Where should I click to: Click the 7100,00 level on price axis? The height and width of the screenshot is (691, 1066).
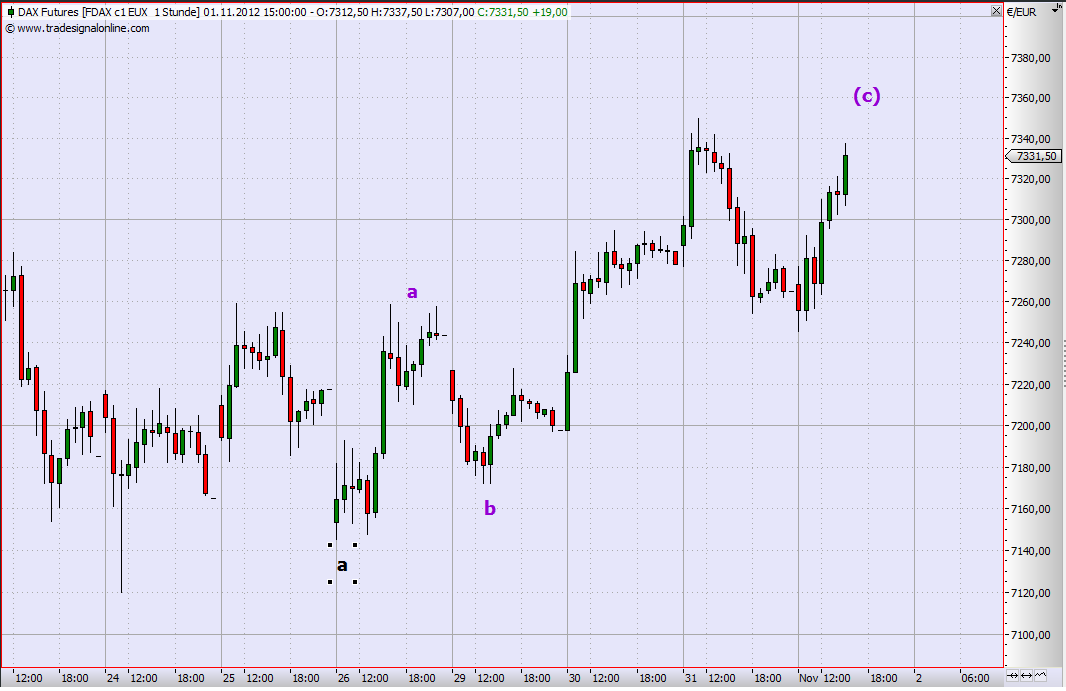[1030, 635]
